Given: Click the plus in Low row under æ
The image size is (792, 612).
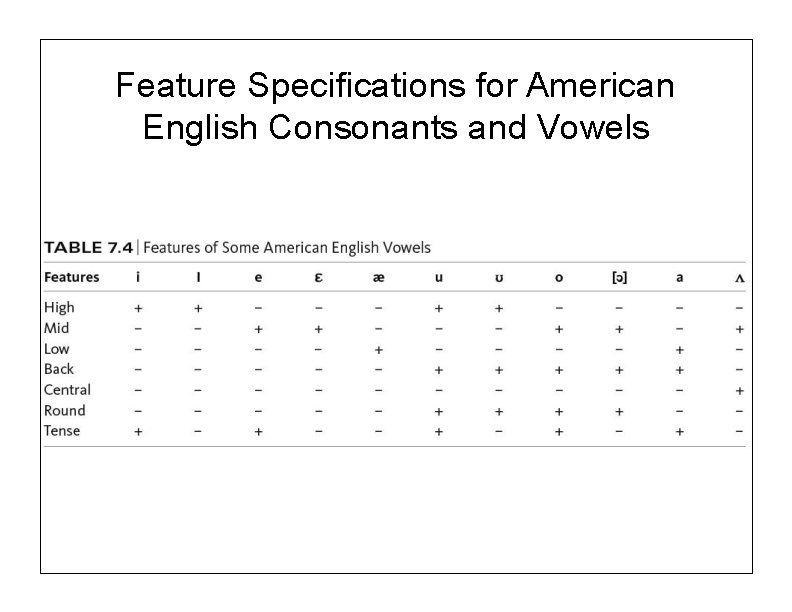Looking at the screenshot, I should tap(378, 349).
